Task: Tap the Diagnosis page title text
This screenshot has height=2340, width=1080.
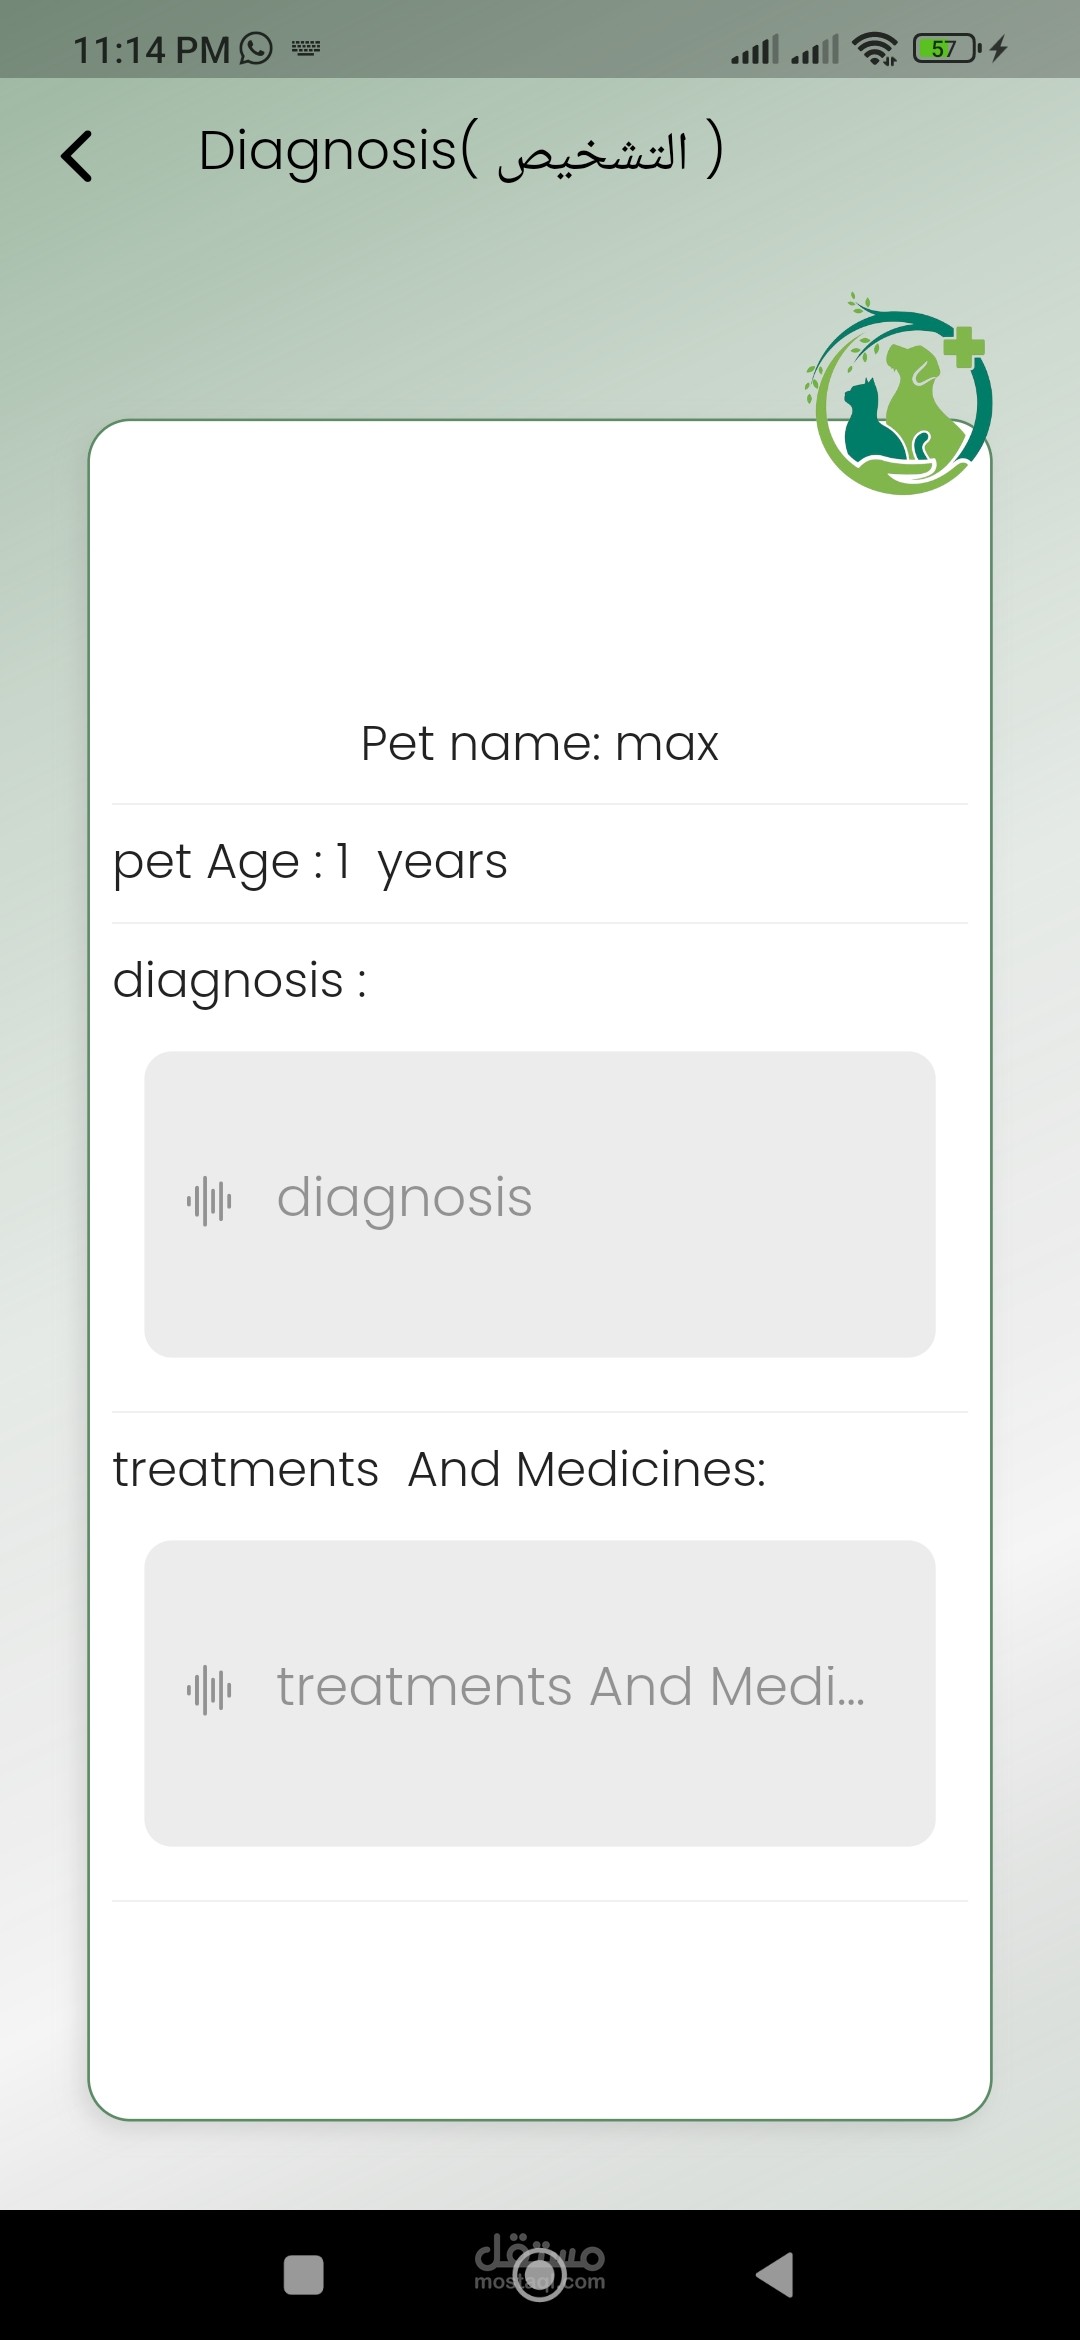Action: [460, 152]
